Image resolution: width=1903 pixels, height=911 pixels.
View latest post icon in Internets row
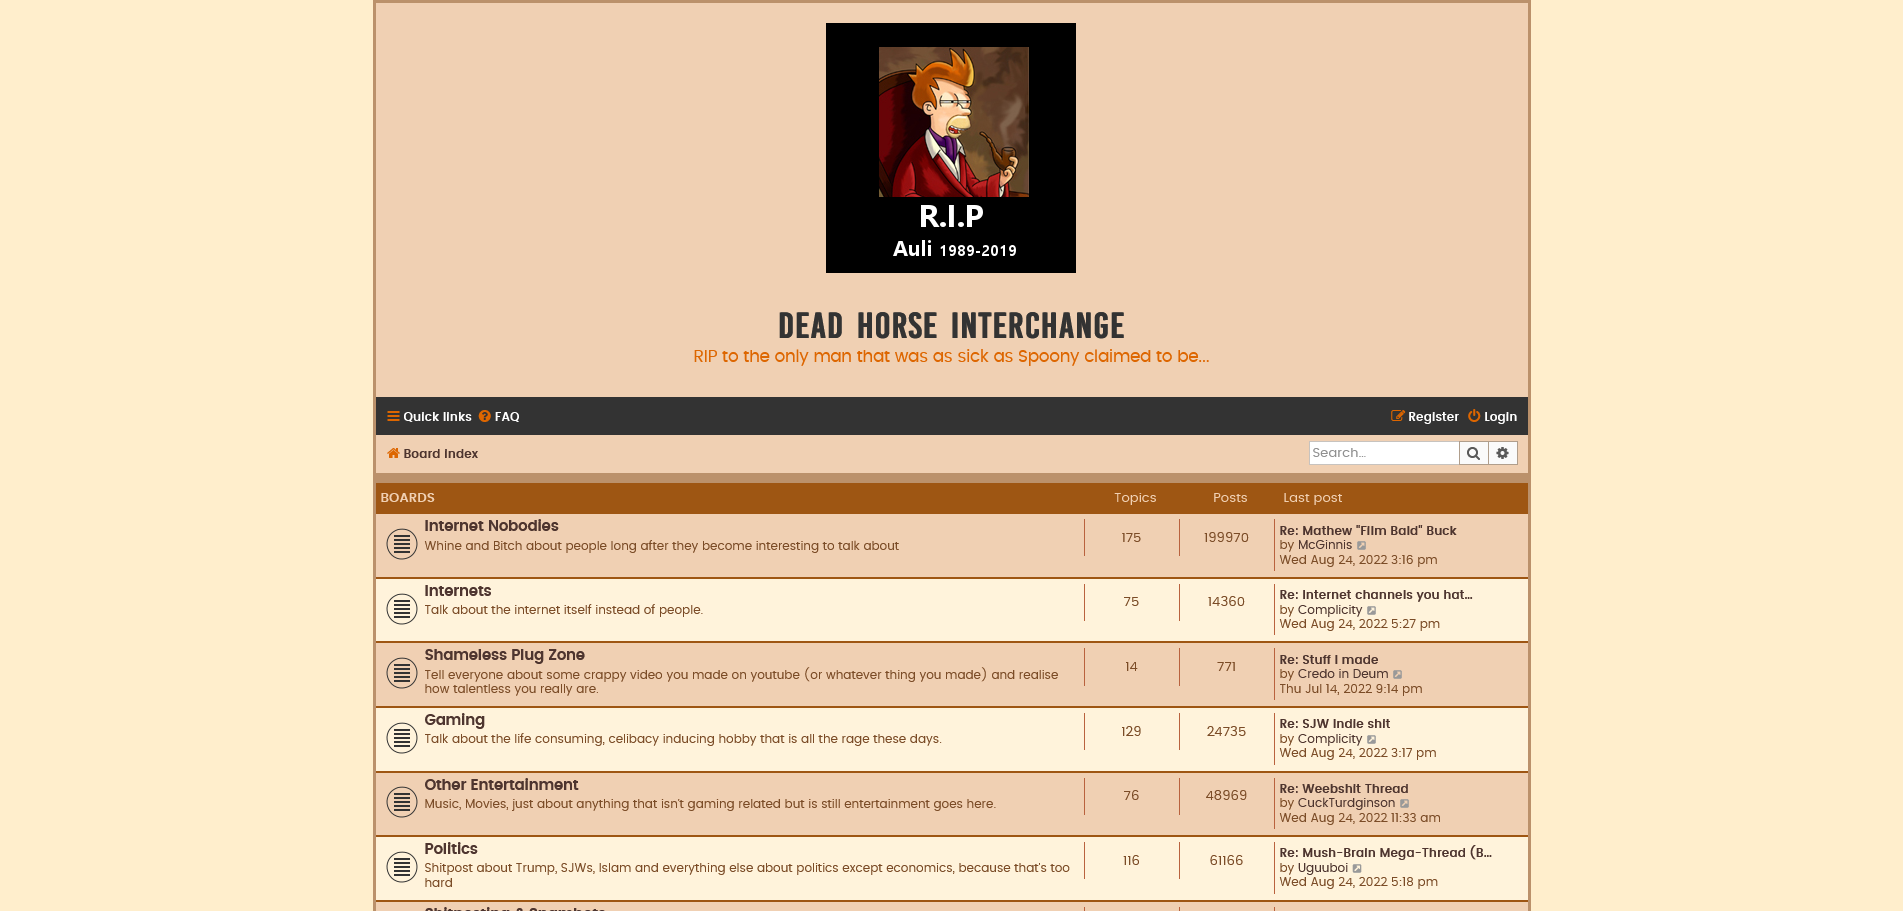1372,611
